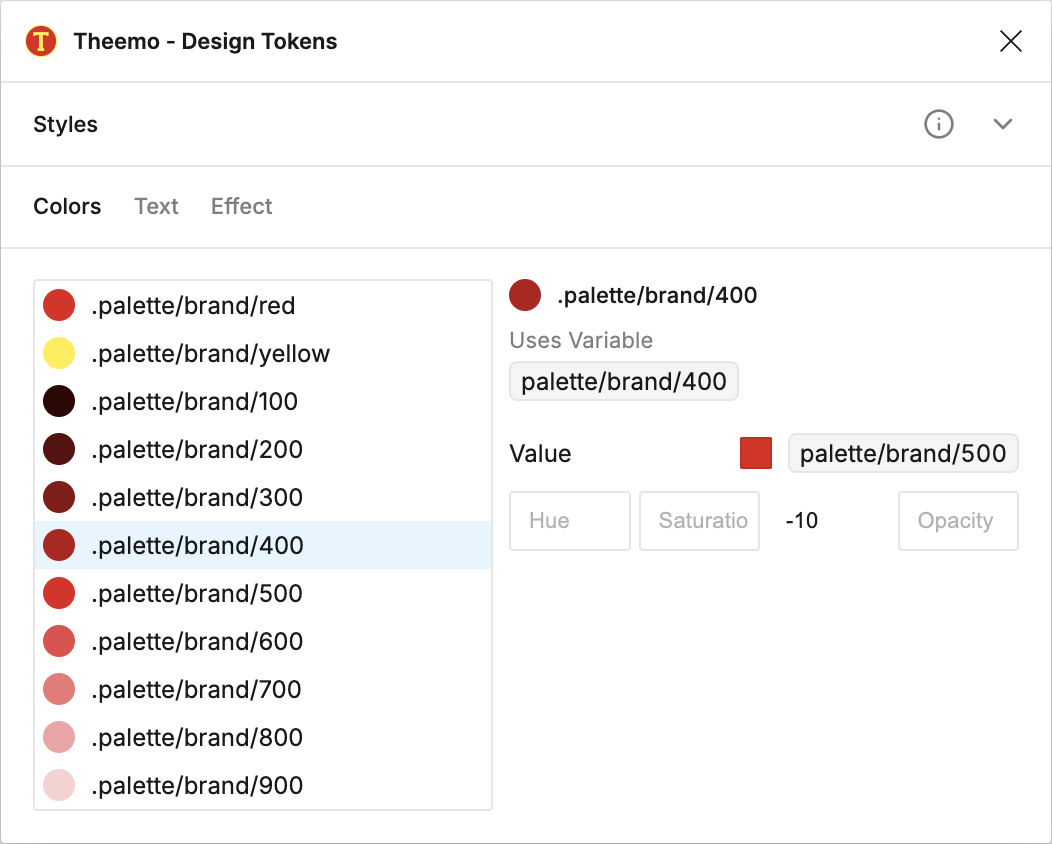This screenshot has height=844, width=1052.
Task: Select .palette/brand/red style
Action: [193, 306]
